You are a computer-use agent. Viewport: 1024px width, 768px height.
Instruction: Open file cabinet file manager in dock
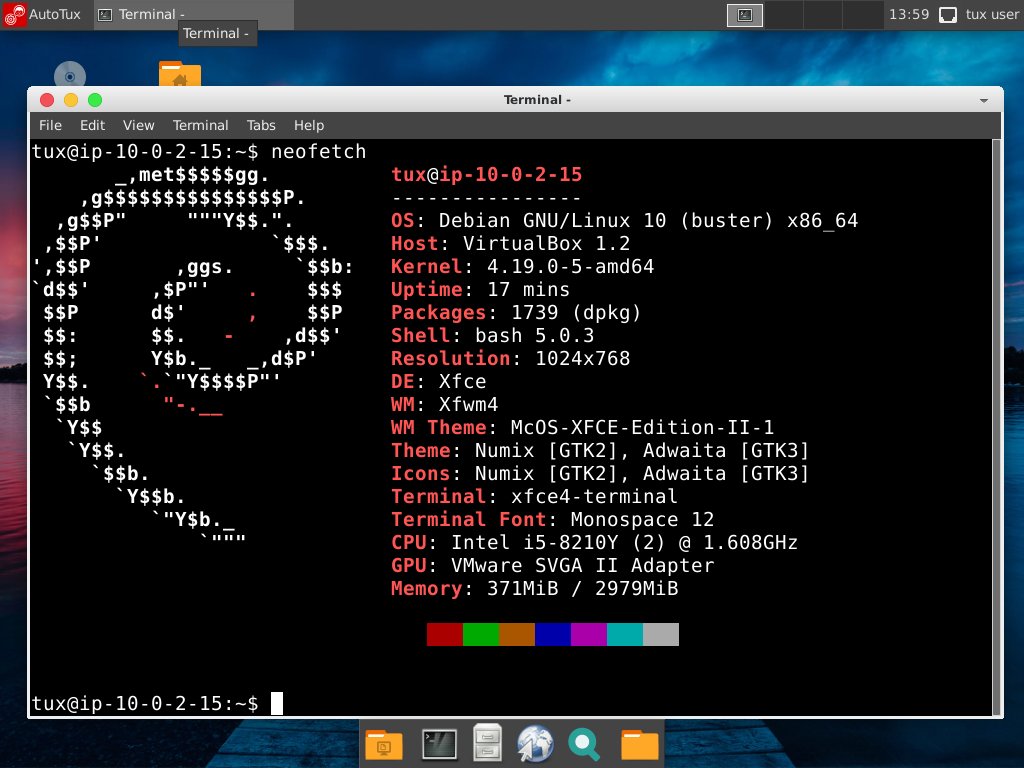click(x=487, y=744)
